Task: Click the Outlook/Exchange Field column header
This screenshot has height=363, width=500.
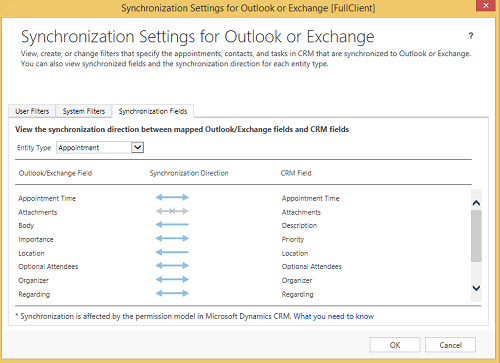Action: 55,173
